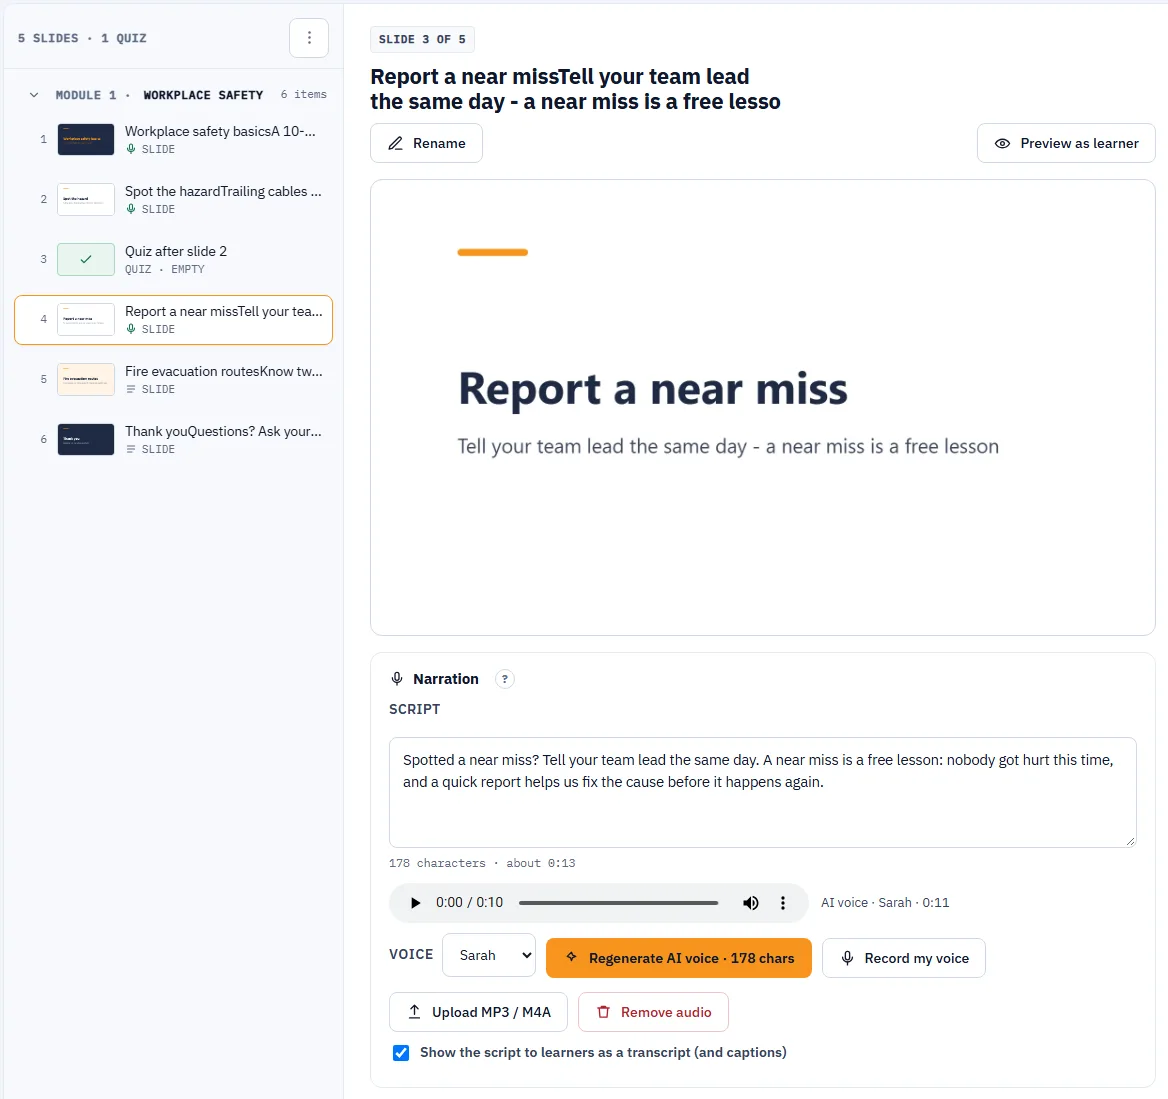1168x1099 pixels.
Task: Click the quiz checkmark thumbnail
Action: (86, 259)
